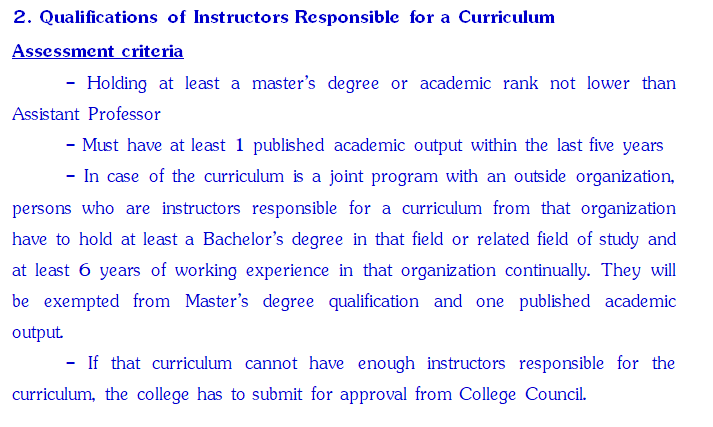Image resolution: width=713 pixels, height=427 pixels.
Task: Click the word 'If' starting last bullet
Action: pyautogui.click(x=93, y=363)
